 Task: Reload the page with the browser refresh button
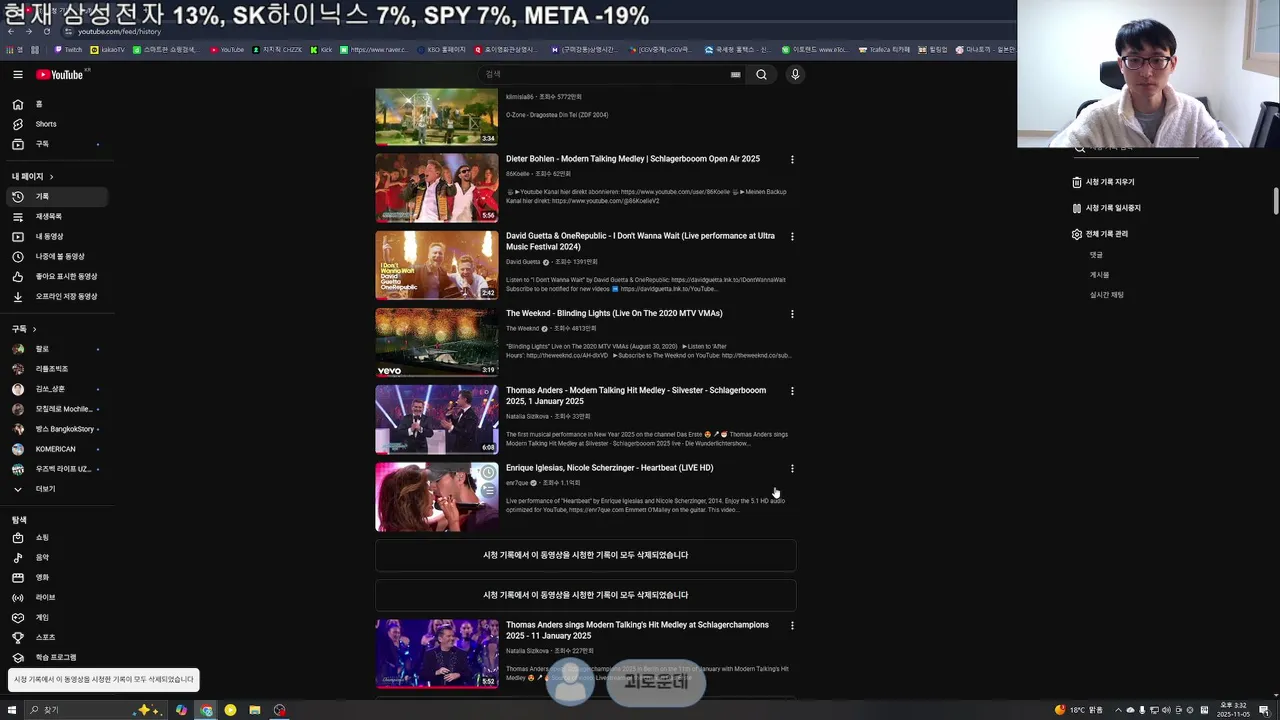click(46, 31)
